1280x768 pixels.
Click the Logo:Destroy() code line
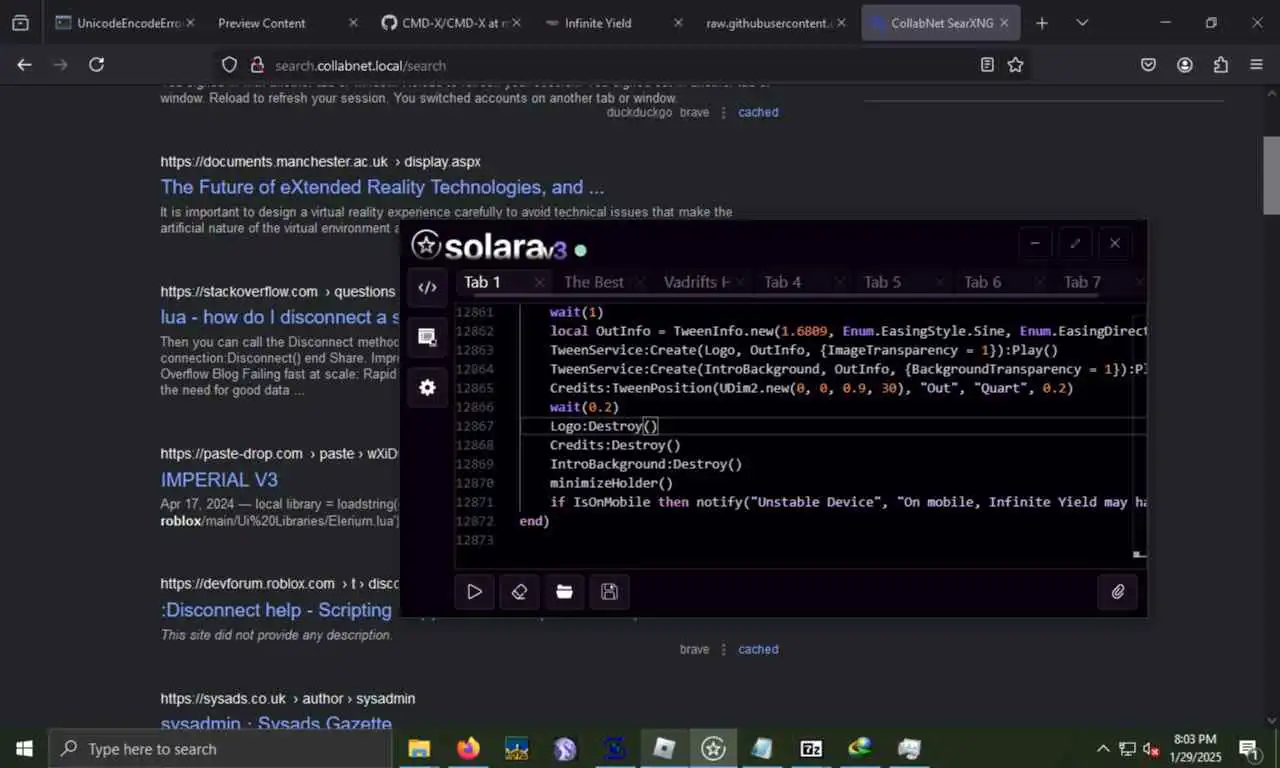pyautogui.click(x=604, y=426)
